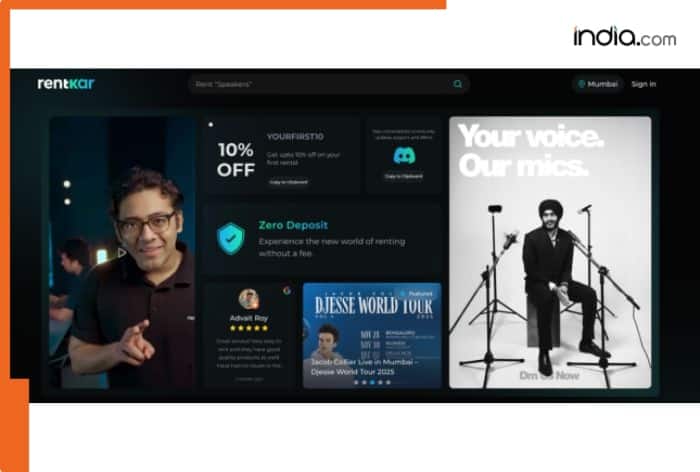Focus the Rent "Speakers" search field
Image resolution: width=700 pixels, height=472 pixels.
click(x=329, y=84)
